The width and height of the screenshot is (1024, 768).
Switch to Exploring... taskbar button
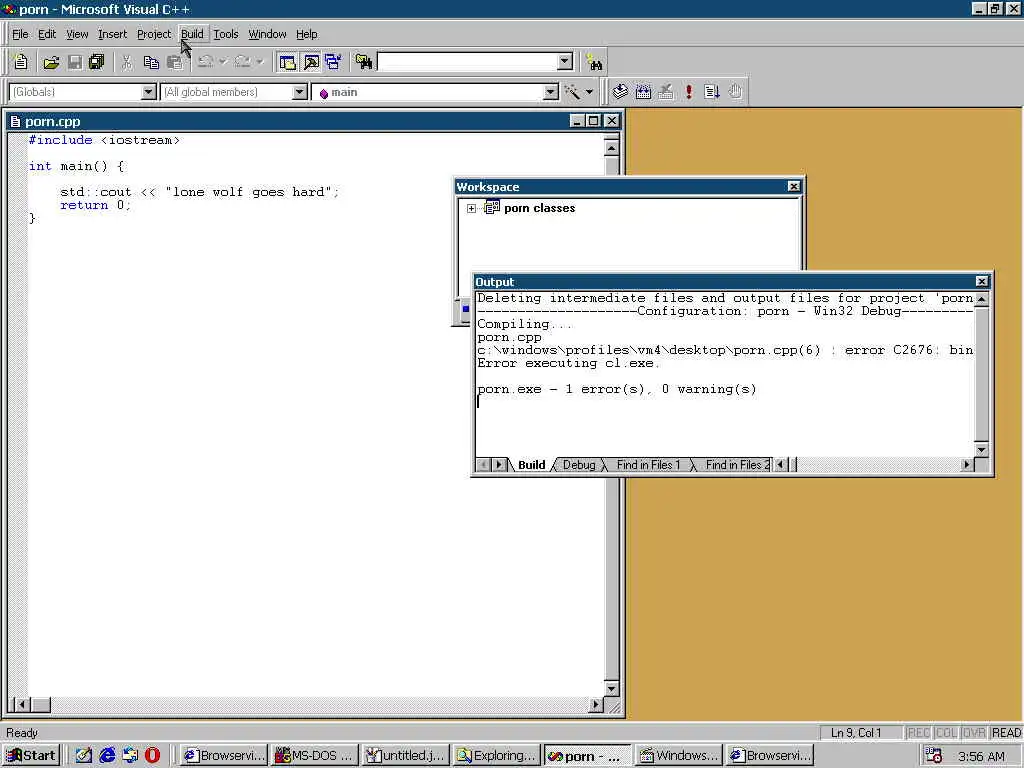coord(496,756)
